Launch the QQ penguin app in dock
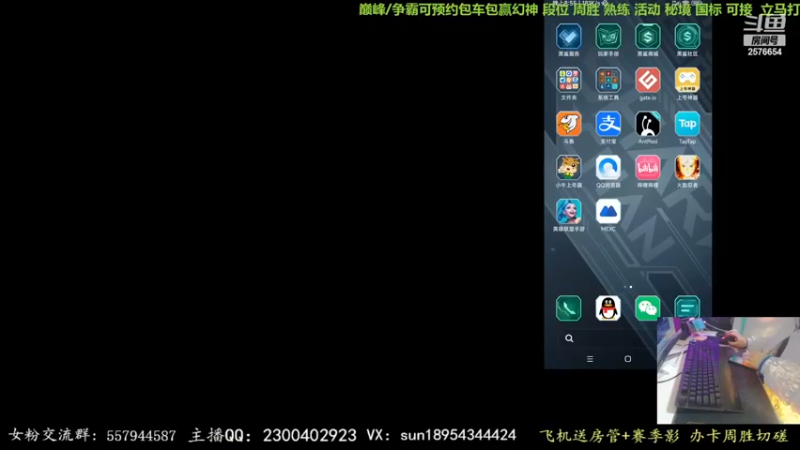Screen dimensions: 800x450 pyautogui.click(x=608, y=308)
